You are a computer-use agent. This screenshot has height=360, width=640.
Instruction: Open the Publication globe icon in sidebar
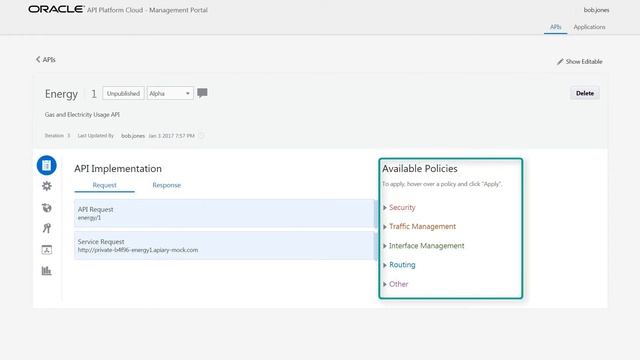point(47,208)
